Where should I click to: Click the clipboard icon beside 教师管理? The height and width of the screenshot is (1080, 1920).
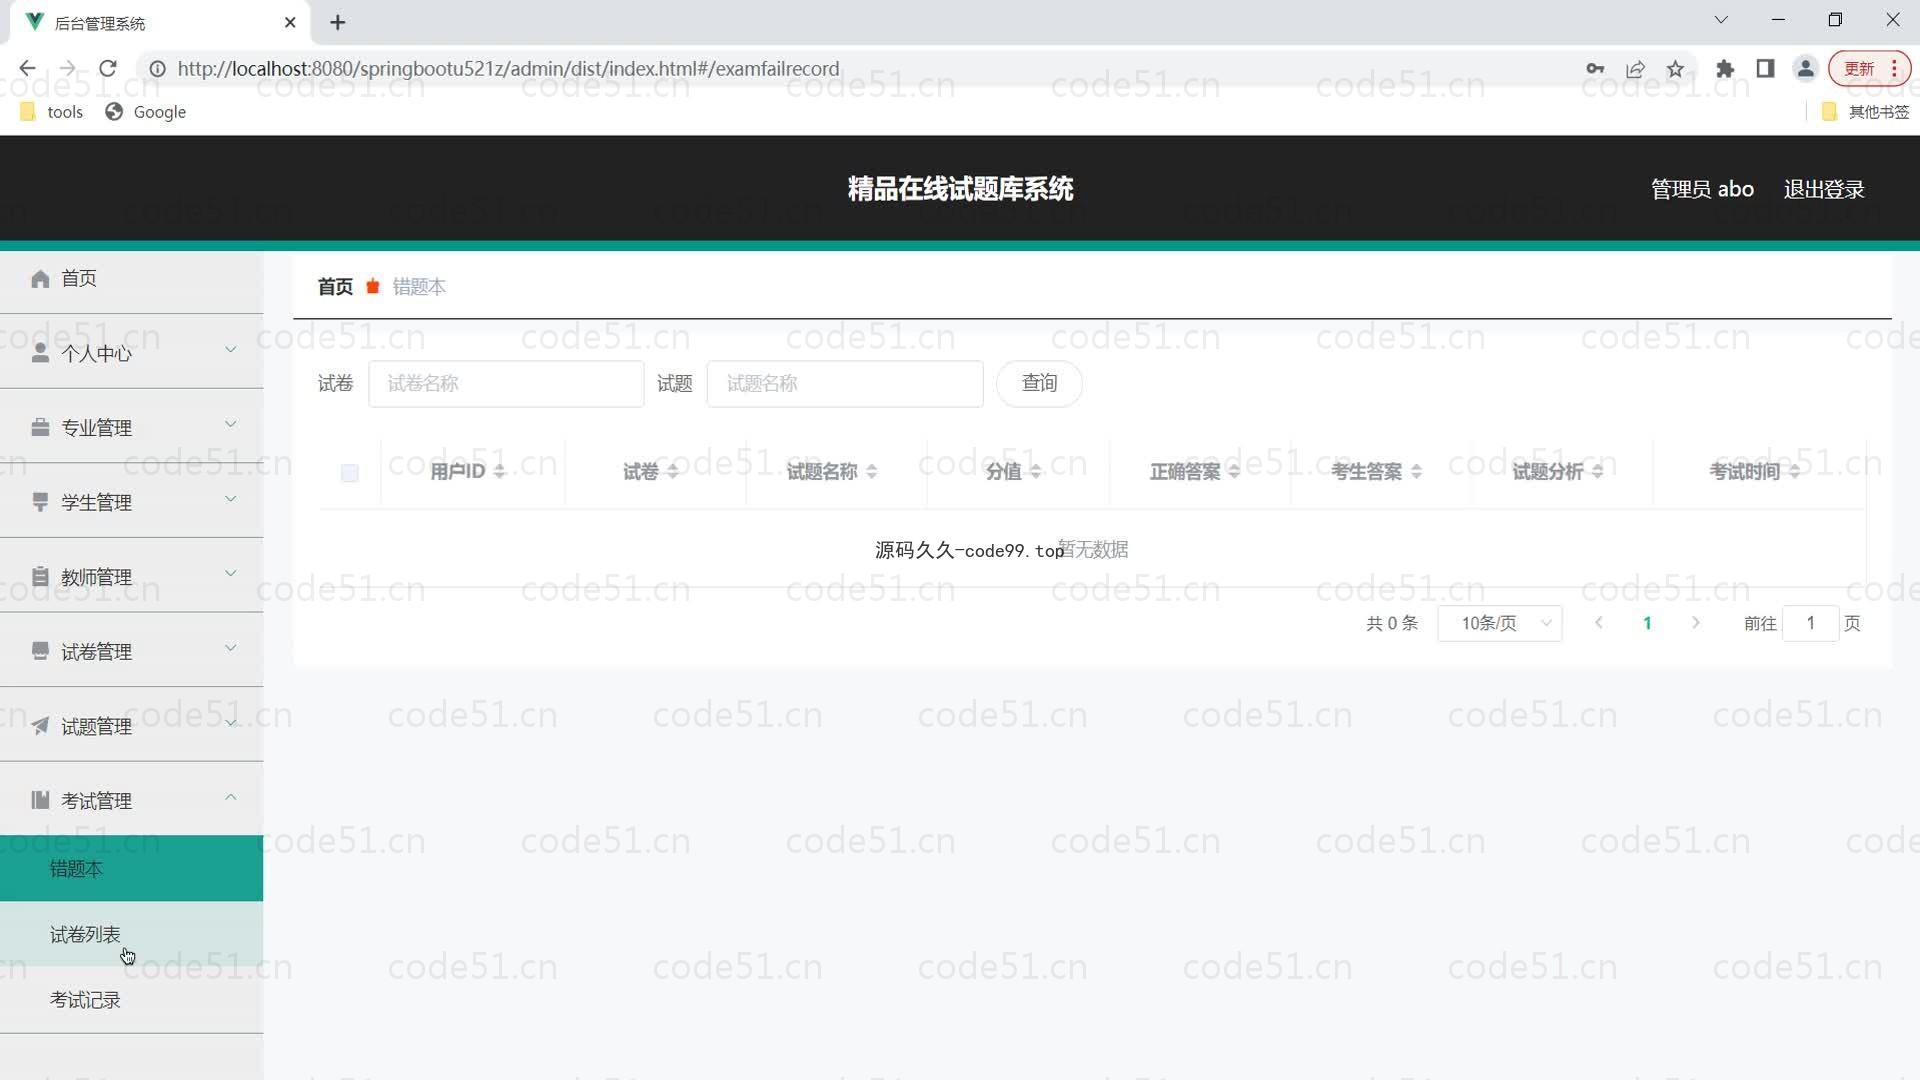coord(40,577)
